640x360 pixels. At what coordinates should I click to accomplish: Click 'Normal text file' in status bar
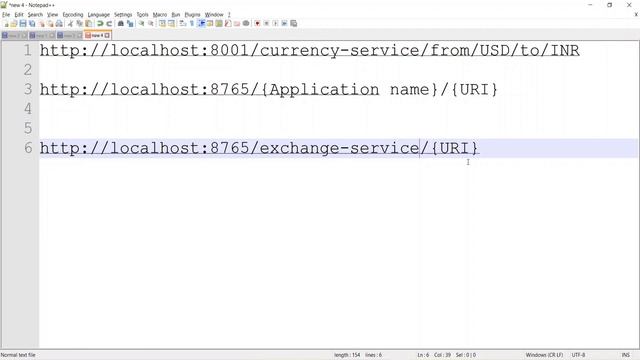(18, 355)
